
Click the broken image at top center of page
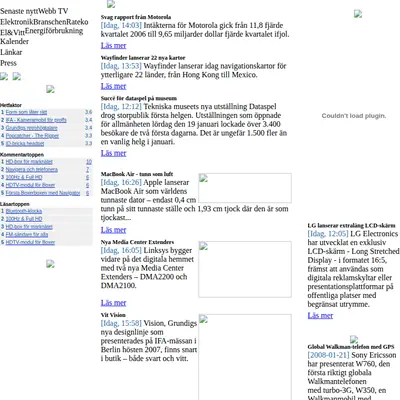[x=111, y=4]
